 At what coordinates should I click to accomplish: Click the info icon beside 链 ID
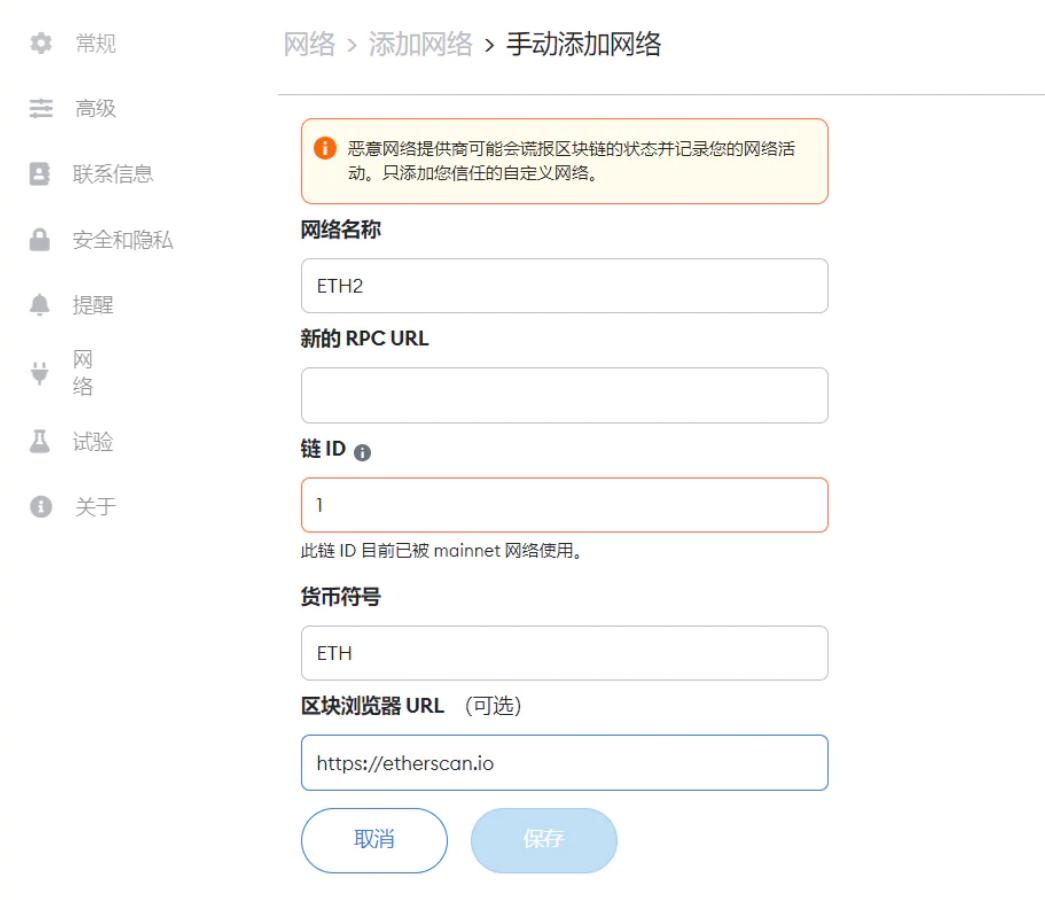[x=363, y=452]
